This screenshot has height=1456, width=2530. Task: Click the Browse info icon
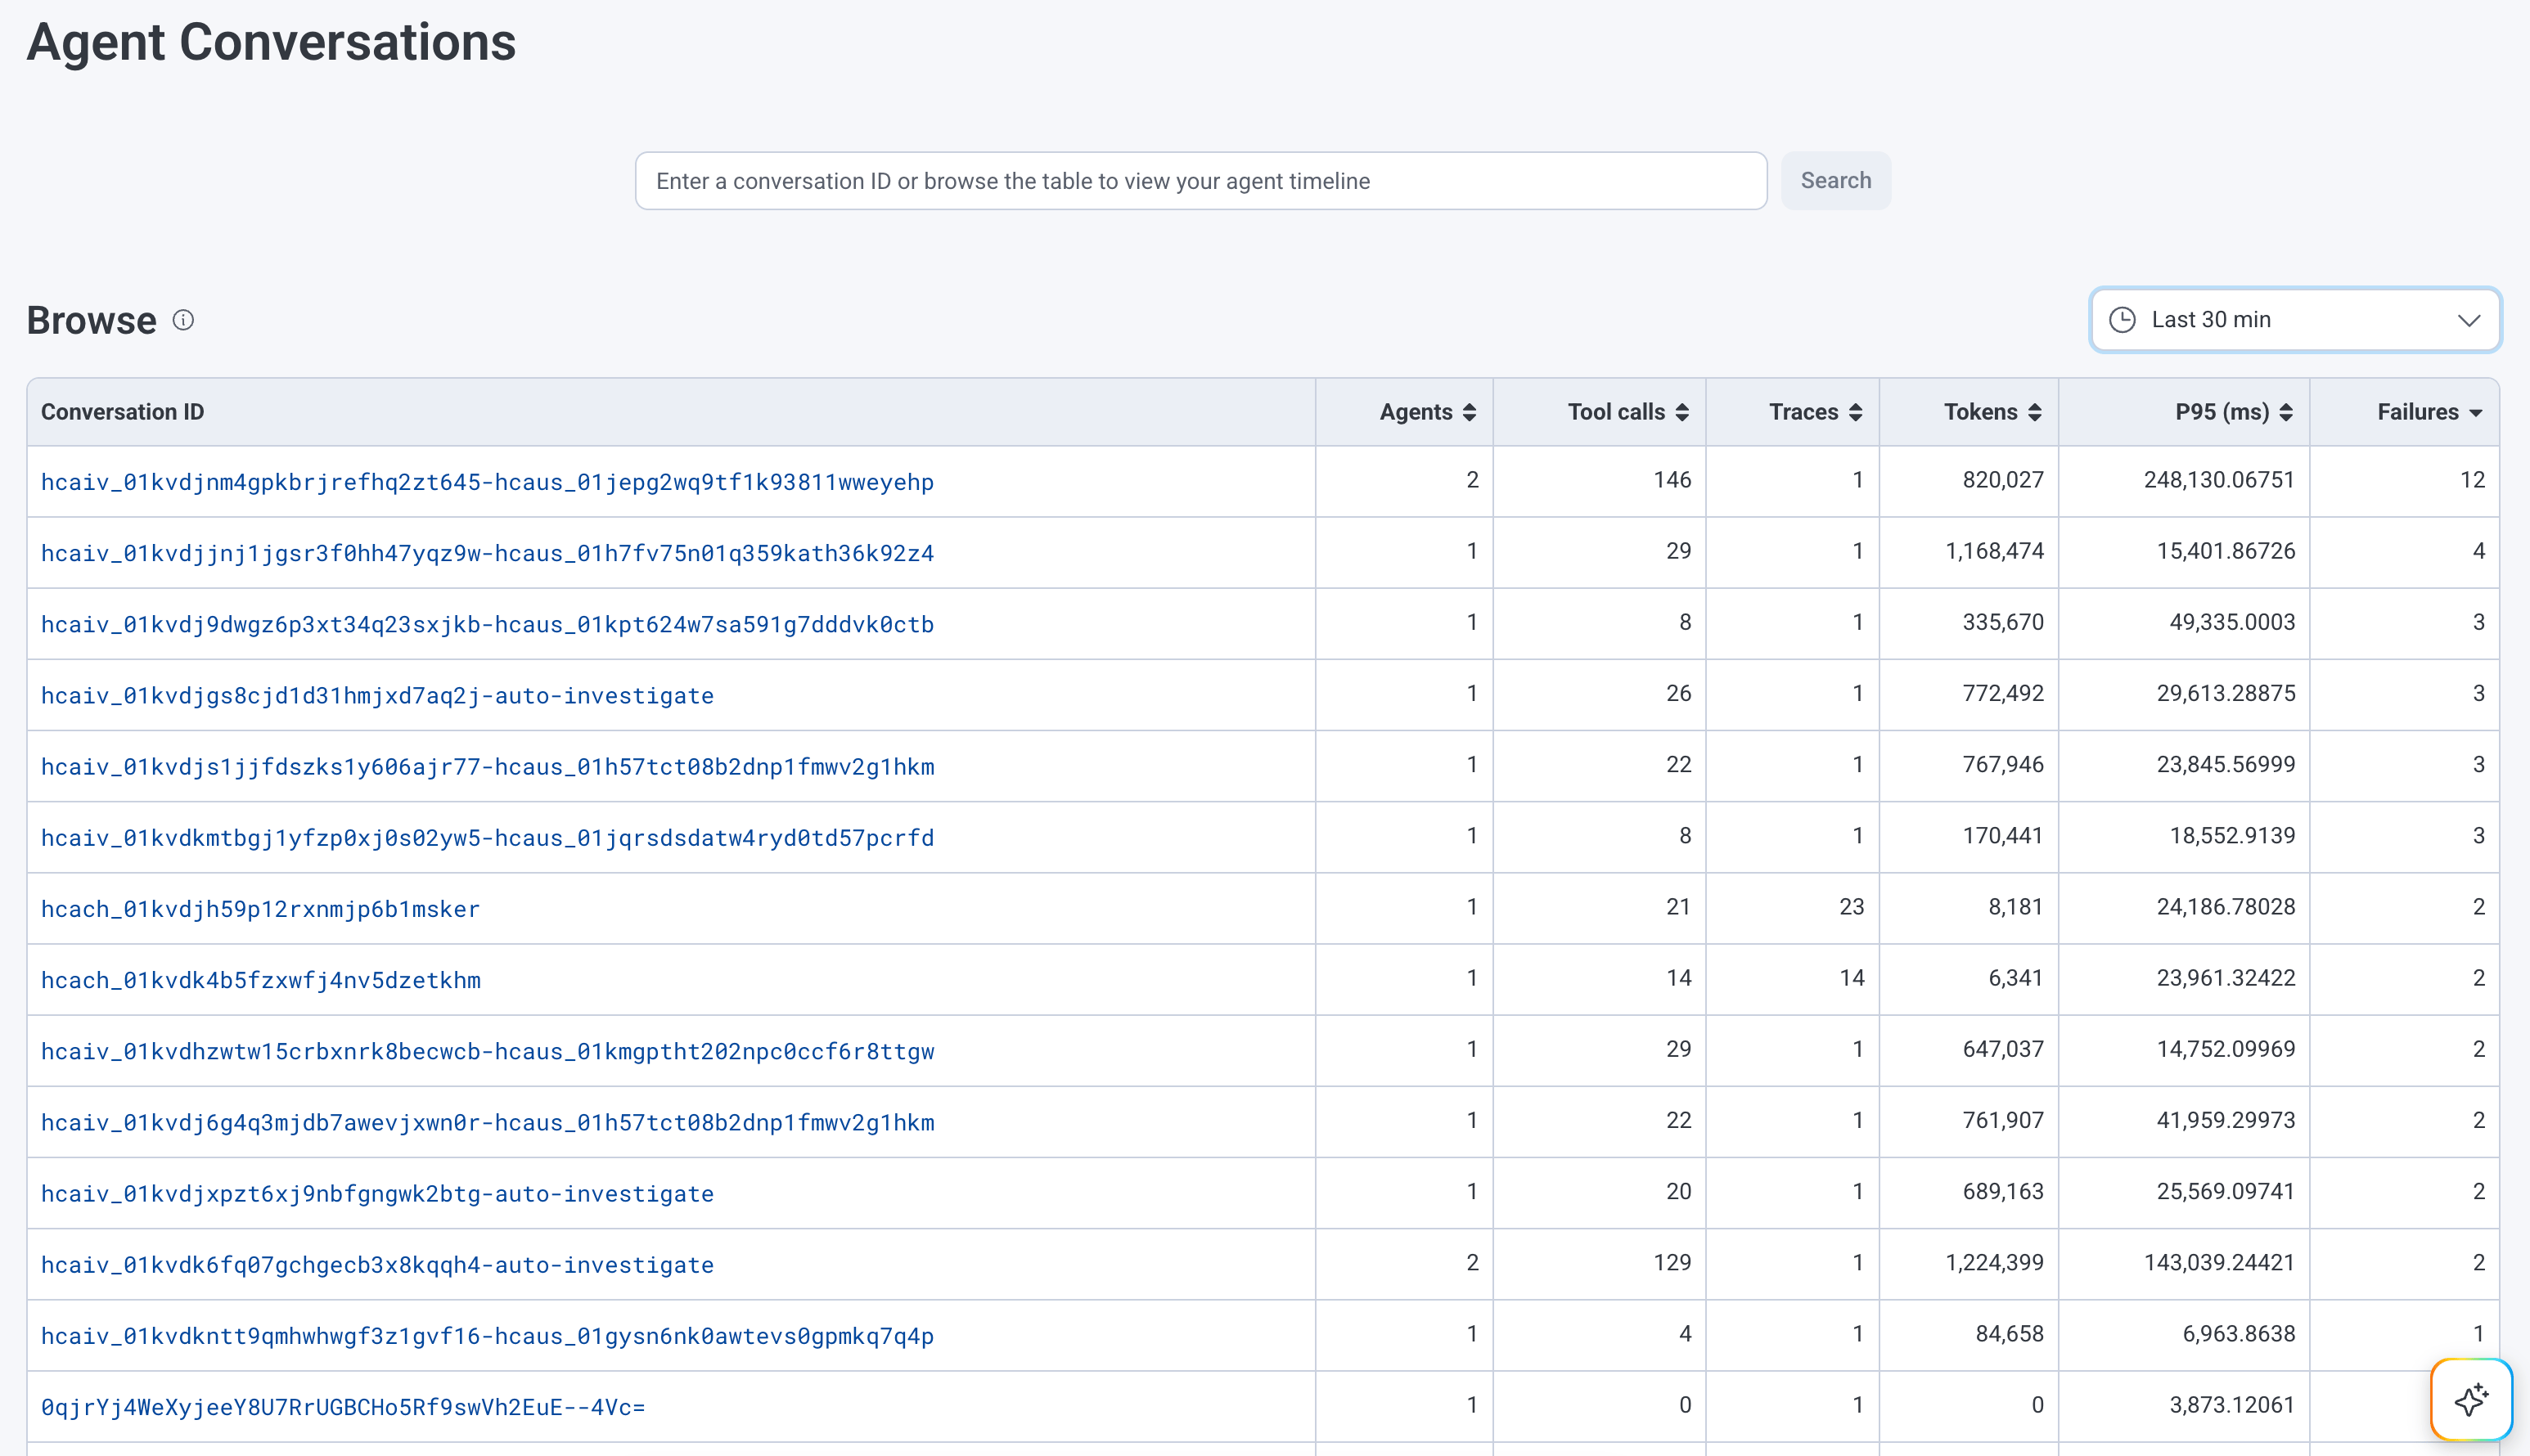[183, 320]
